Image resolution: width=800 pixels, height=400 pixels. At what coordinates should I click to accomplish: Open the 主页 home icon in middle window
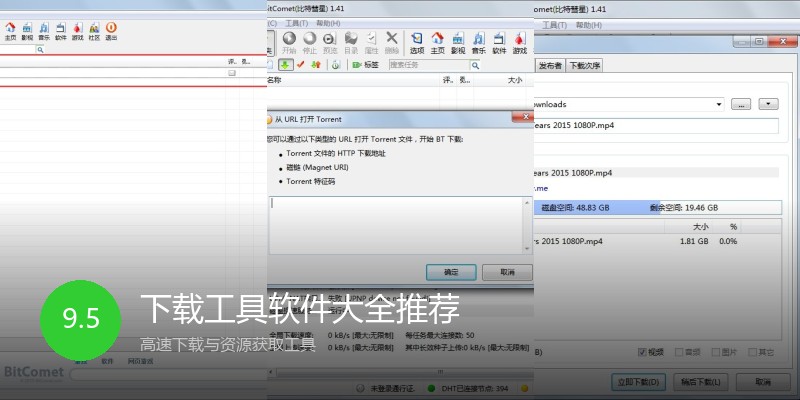(437, 43)
